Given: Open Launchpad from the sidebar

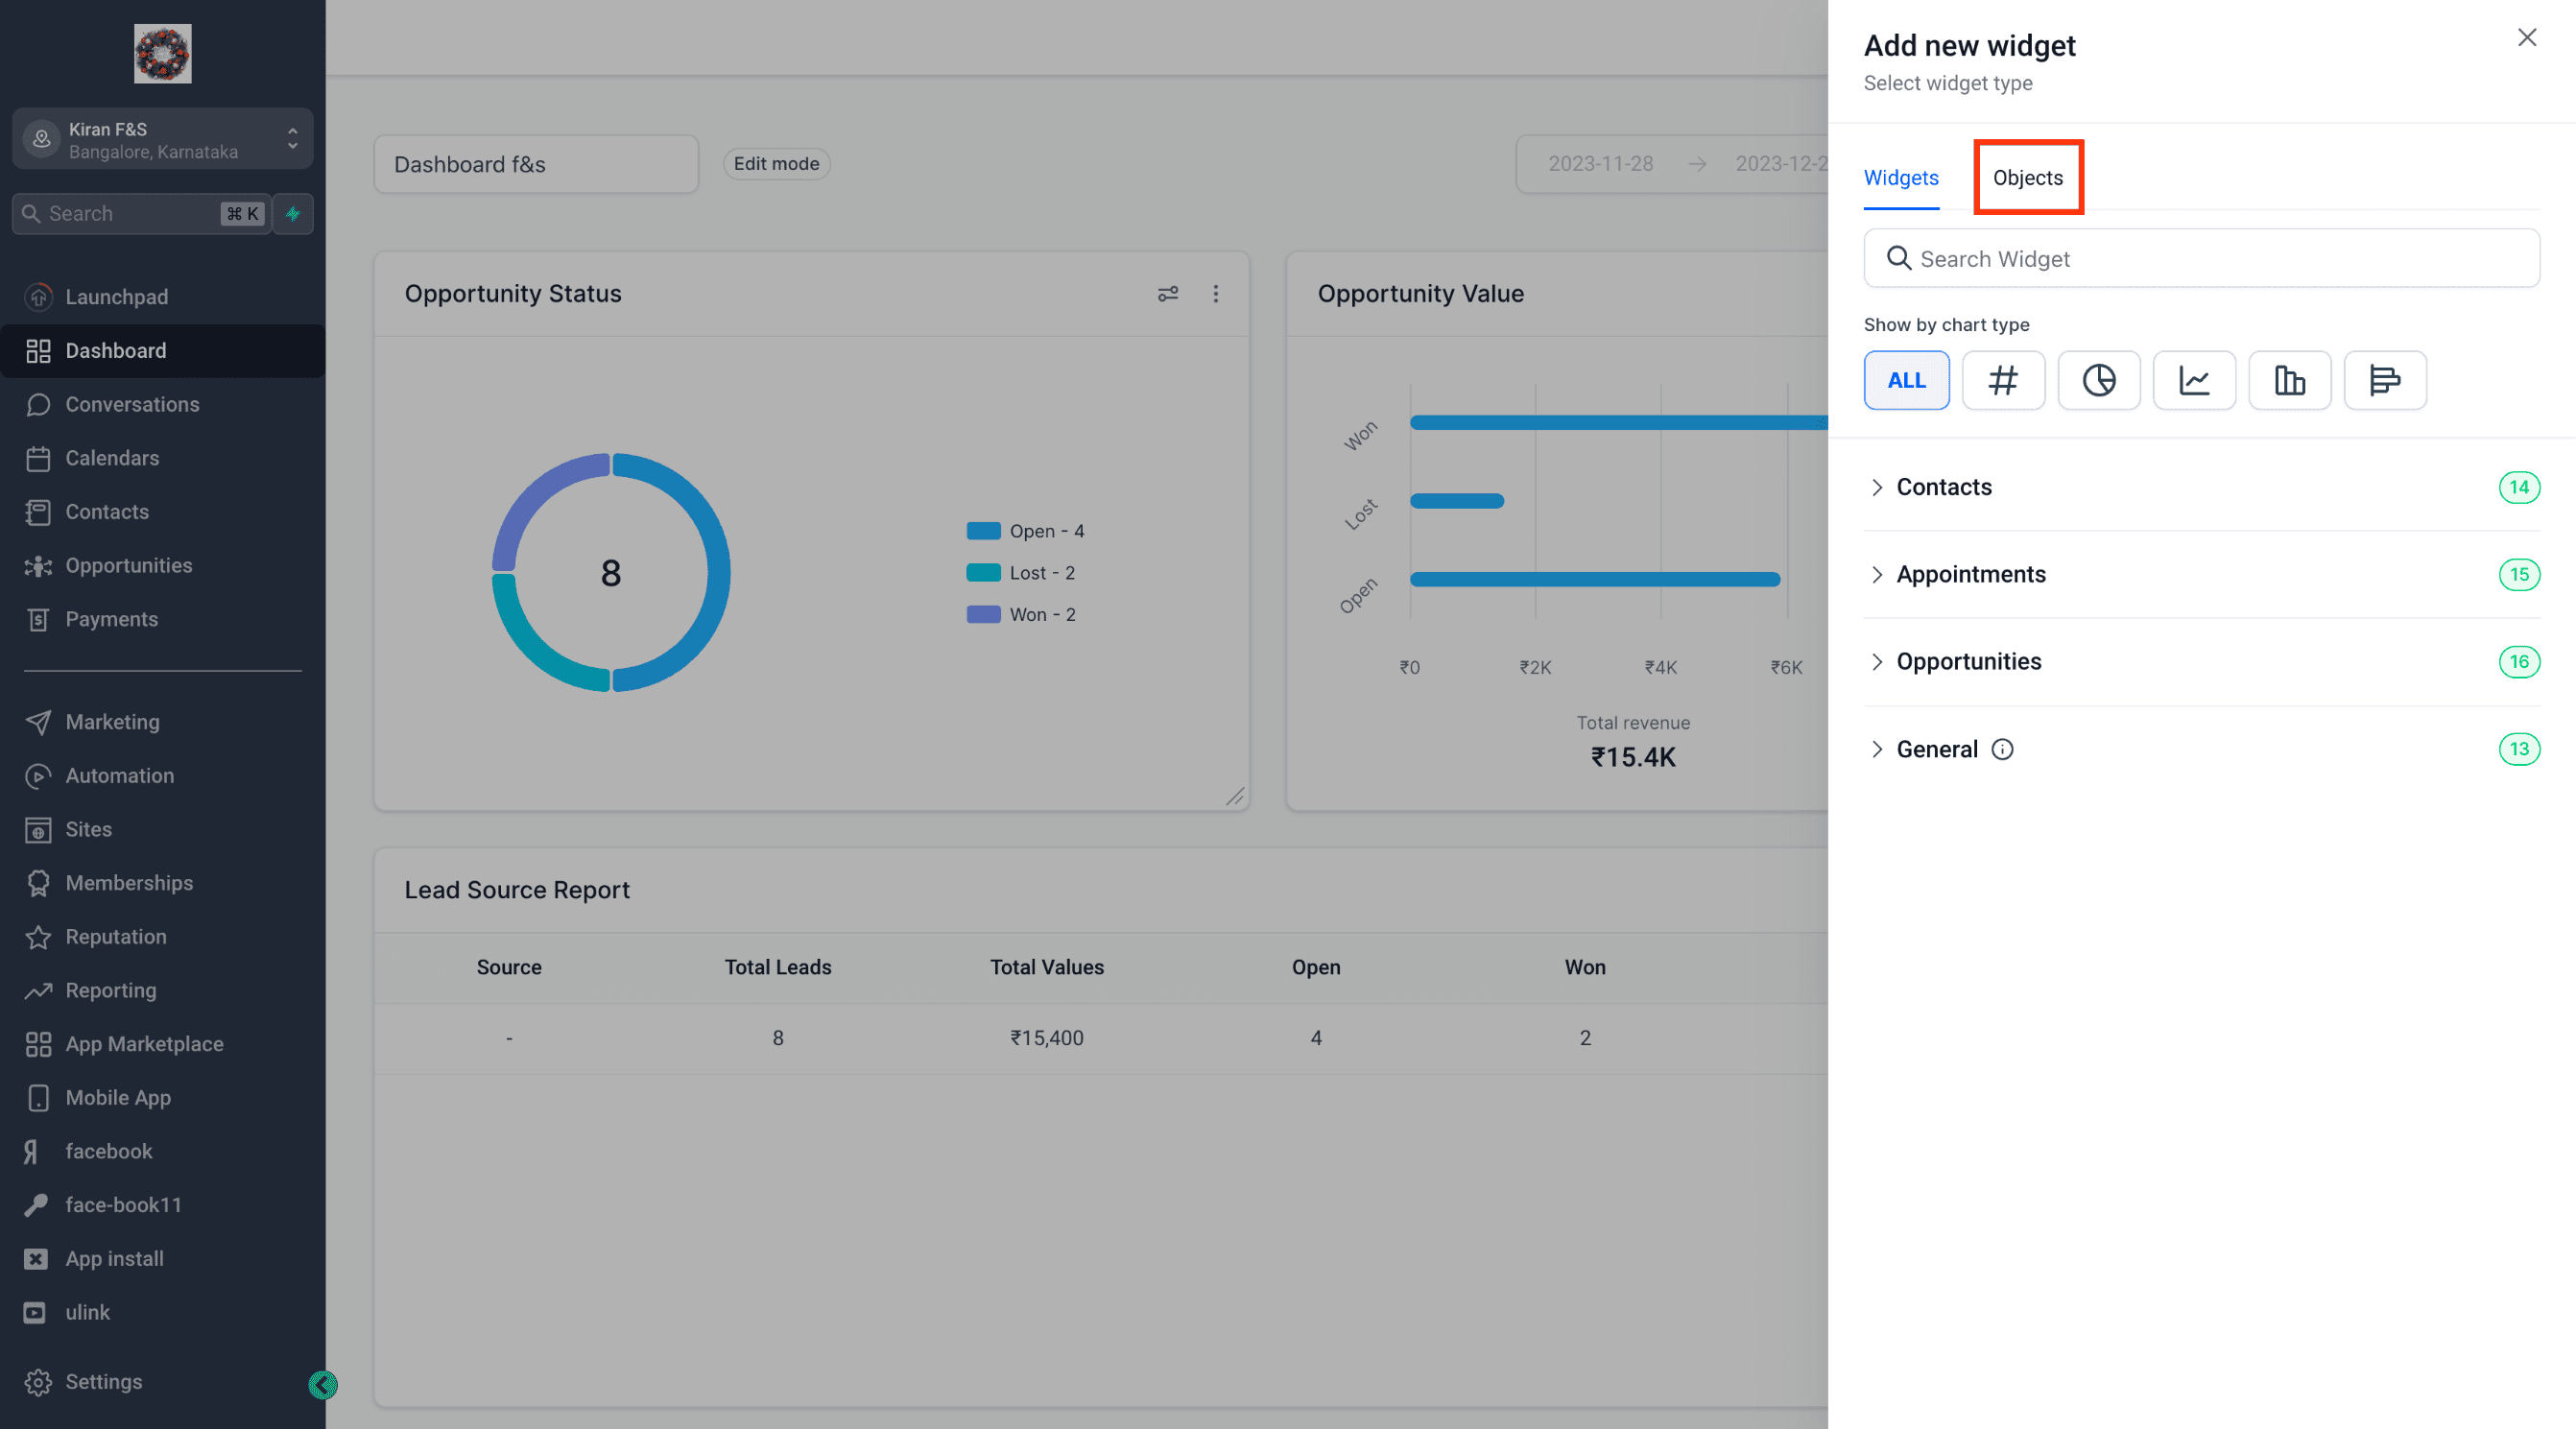Looking at the screenshot, I should point(162,297).
